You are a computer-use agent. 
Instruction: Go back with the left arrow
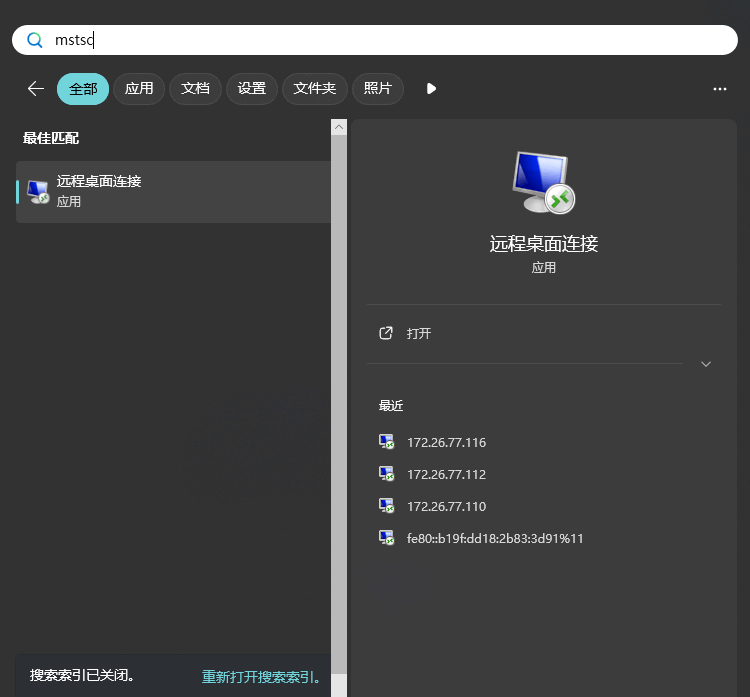point(35,89)
